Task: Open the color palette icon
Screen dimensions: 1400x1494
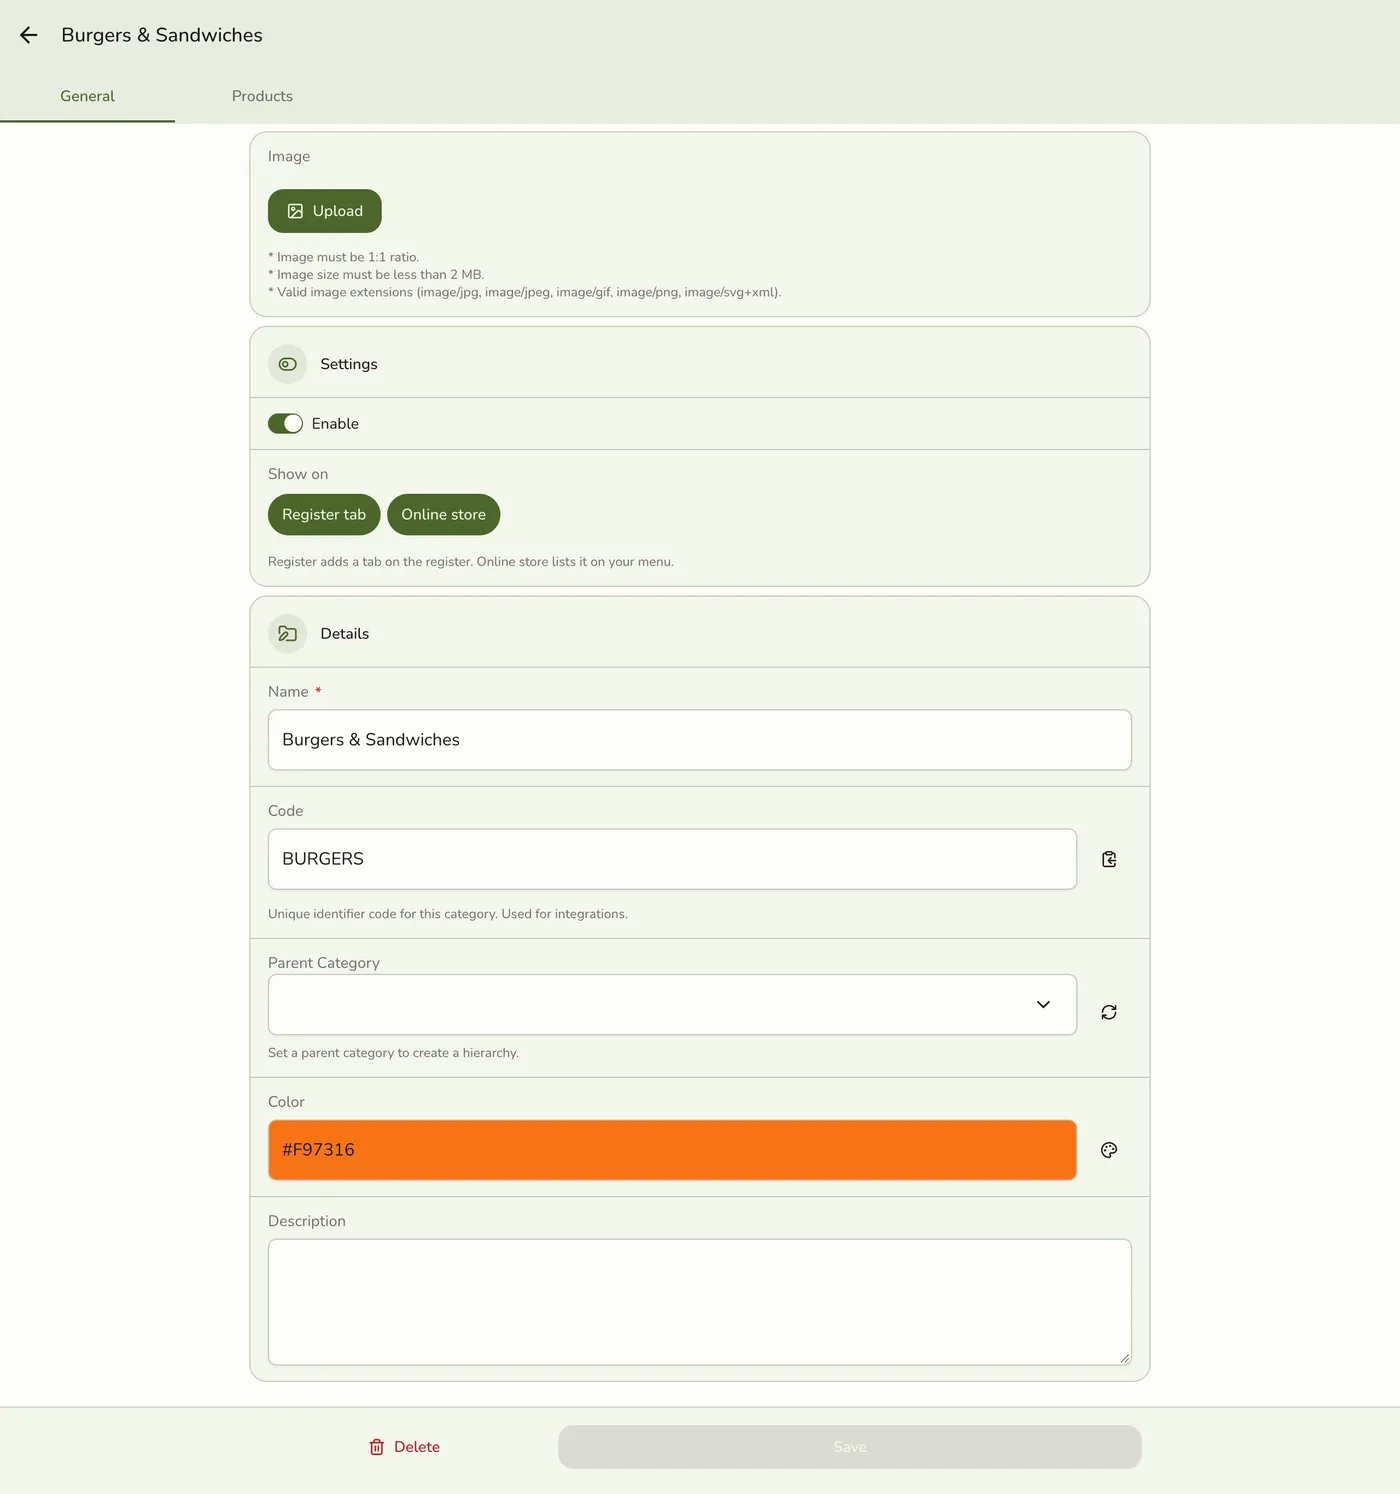Action: pos(1109,1150)
